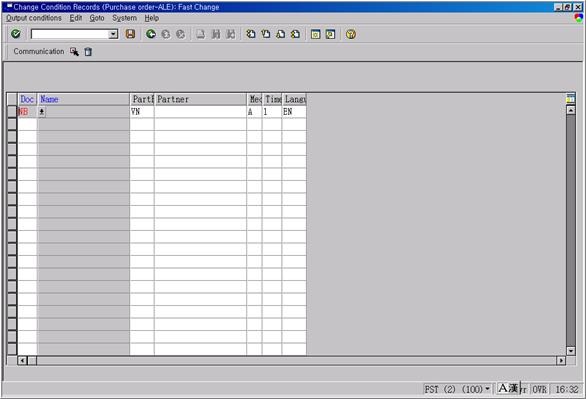Go to Previous Page icon
The width and height of the screenshot is (586, 399).
(x=266, y=34)
